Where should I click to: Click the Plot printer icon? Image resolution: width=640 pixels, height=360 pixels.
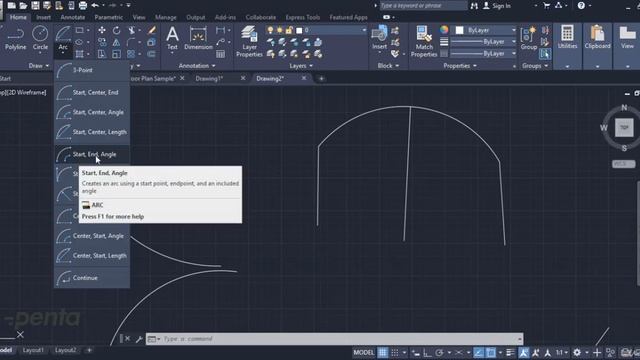coord(83,5)
